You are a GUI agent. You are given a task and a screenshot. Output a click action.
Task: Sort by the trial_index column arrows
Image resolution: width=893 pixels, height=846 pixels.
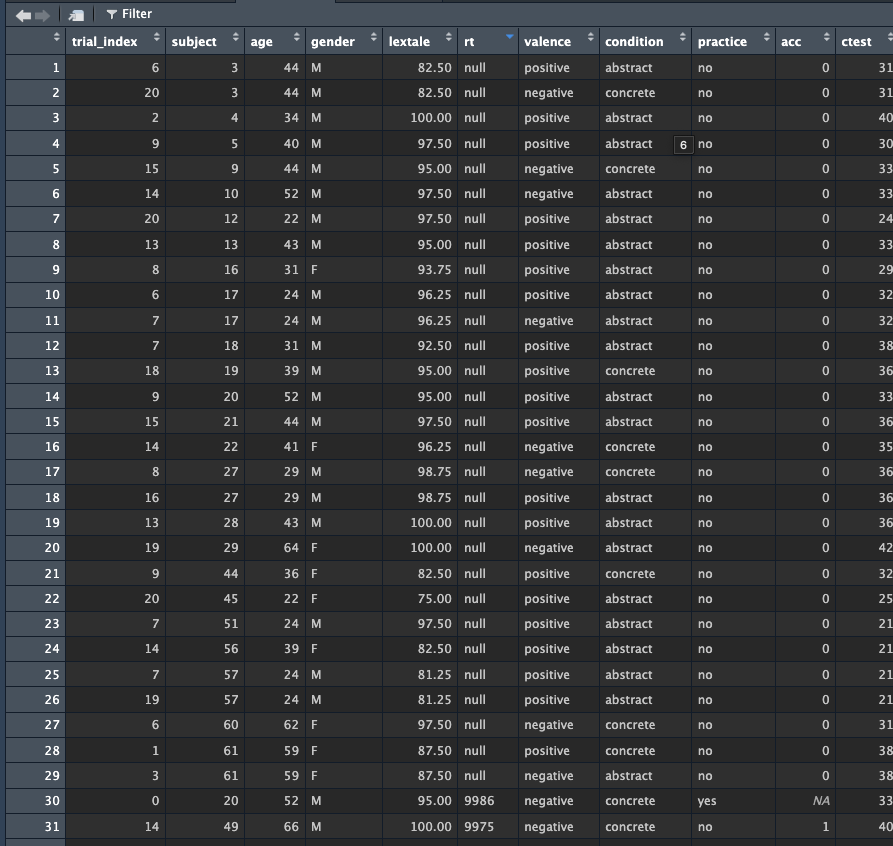[x=157, y=38]
